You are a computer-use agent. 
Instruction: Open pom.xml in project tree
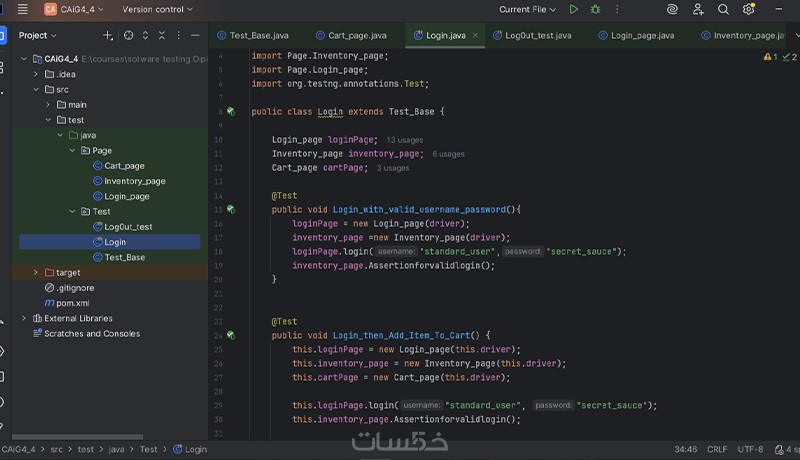pyautogui.click(x=67, y=303)
